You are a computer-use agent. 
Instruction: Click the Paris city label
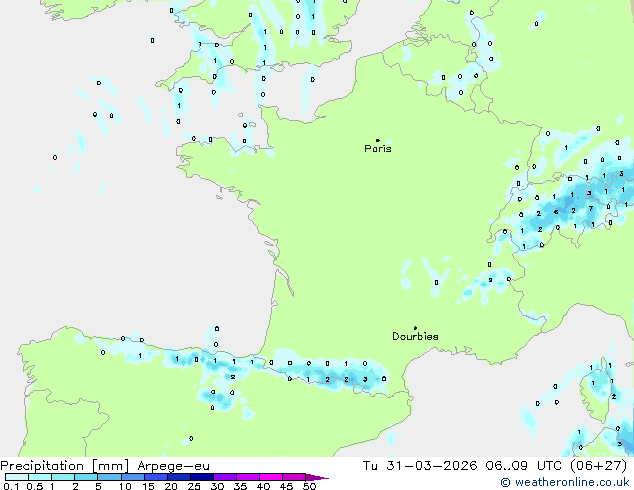pos(378,149)
